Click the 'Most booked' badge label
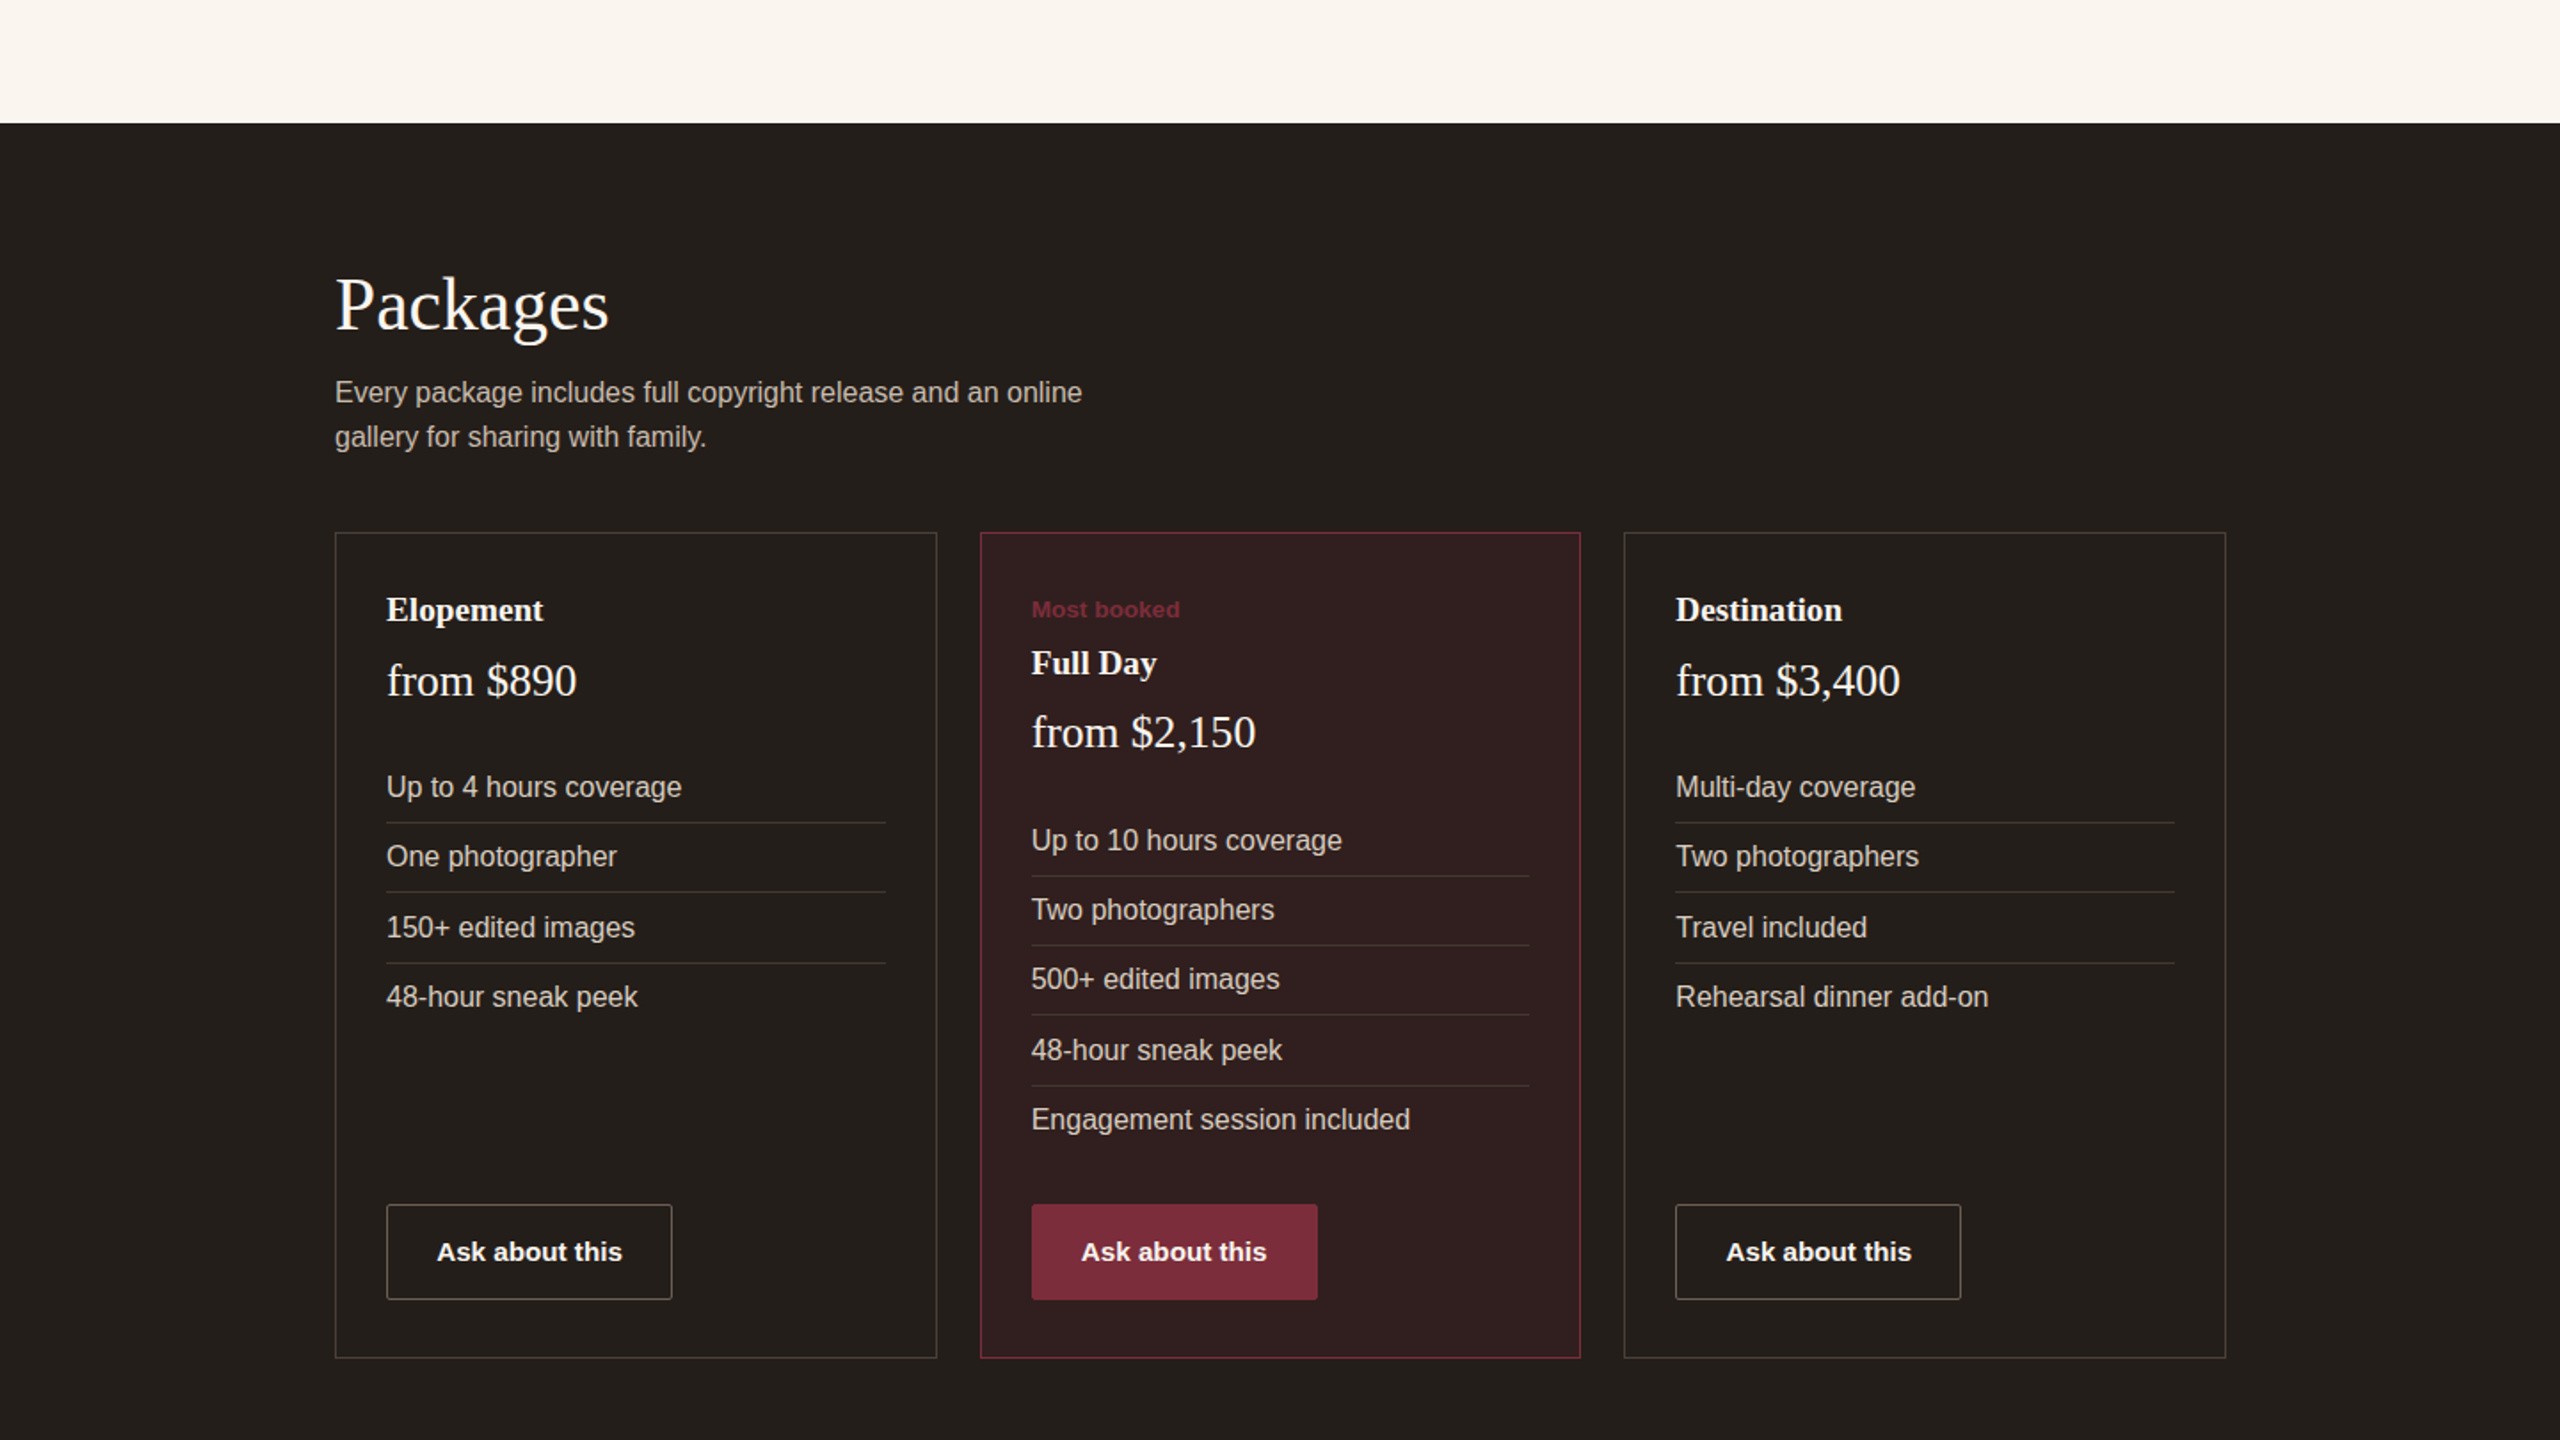The image size is (2560, 1440). point(1105,609)
